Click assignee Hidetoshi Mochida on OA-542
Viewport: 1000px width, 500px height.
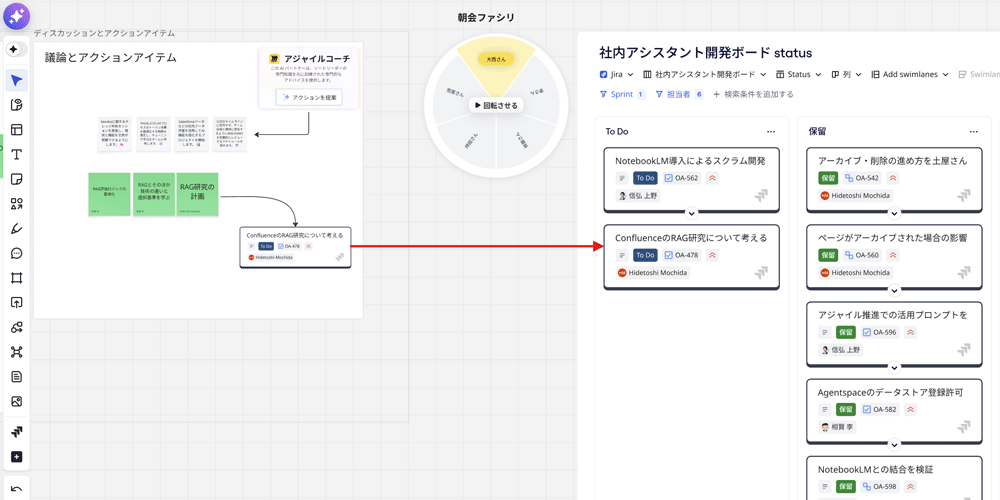pyautogui.click(x=856, y=196)
